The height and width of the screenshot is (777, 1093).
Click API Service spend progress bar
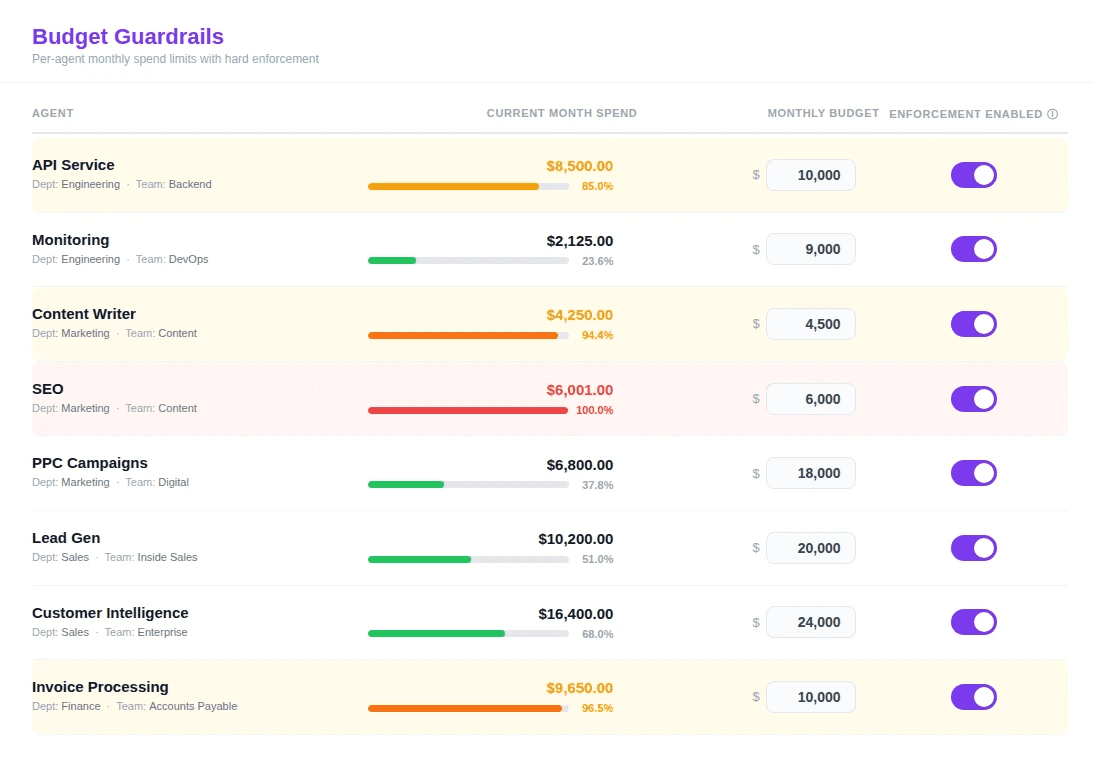click(468, 187)
